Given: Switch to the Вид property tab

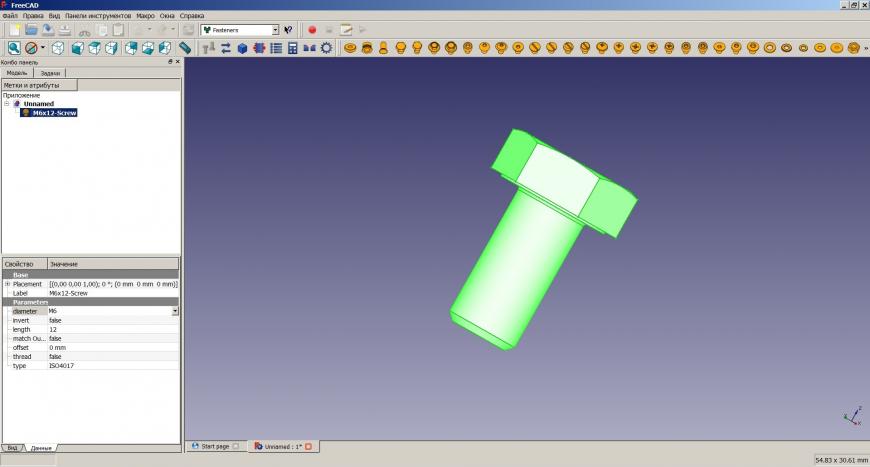Looking at the screenshot, I should pos(12,448).
